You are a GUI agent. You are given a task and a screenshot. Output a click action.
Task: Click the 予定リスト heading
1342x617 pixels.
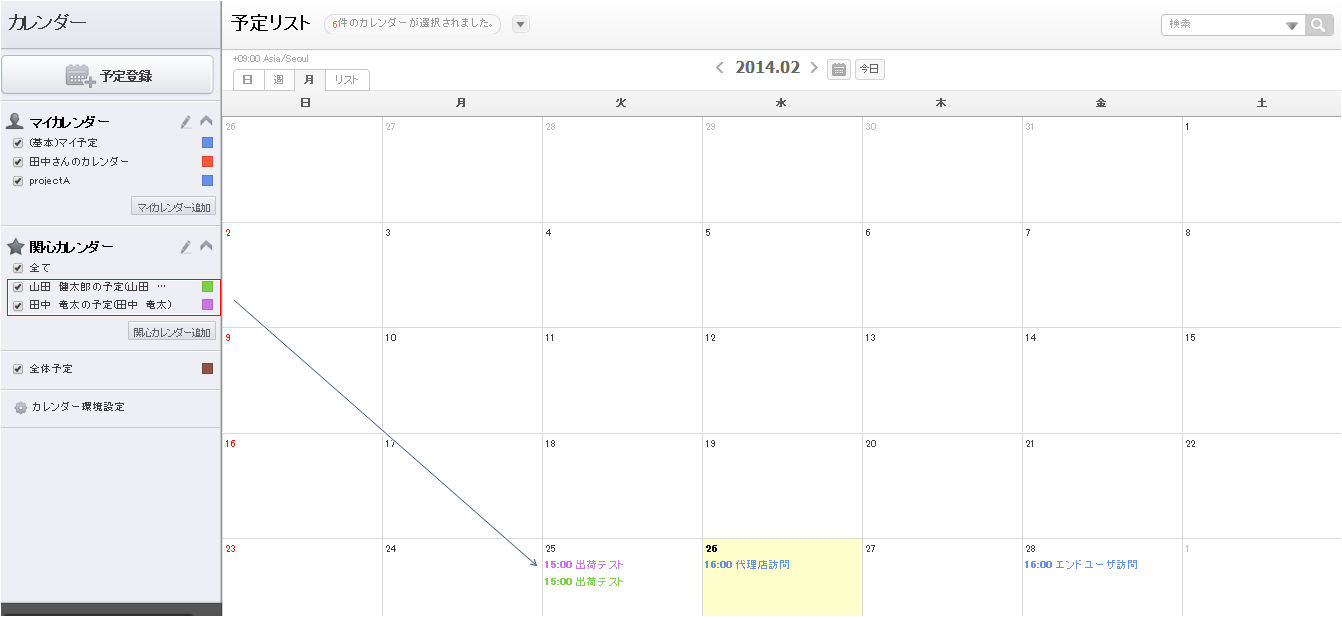(x=271, y=23)
